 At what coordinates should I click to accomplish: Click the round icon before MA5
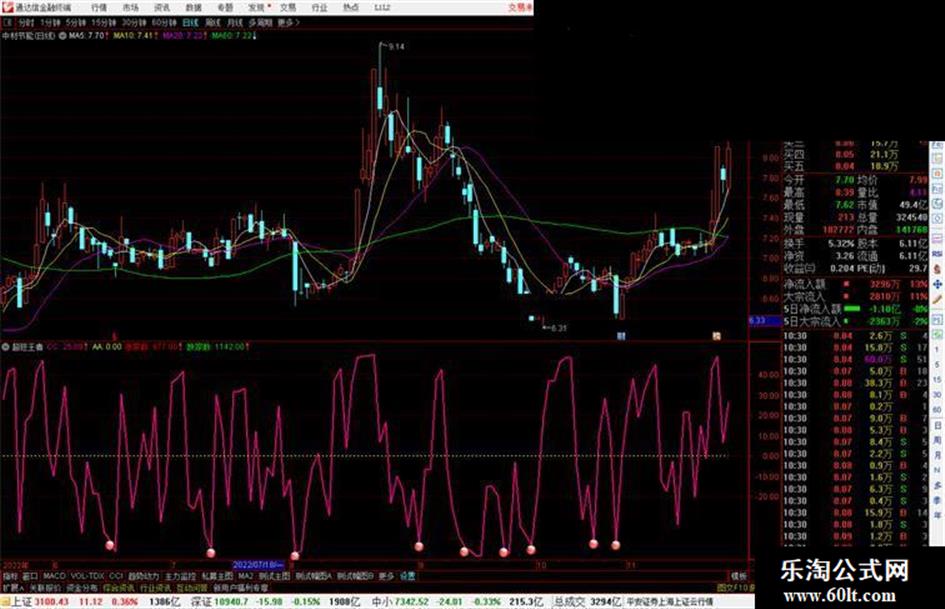pos(63,36)
